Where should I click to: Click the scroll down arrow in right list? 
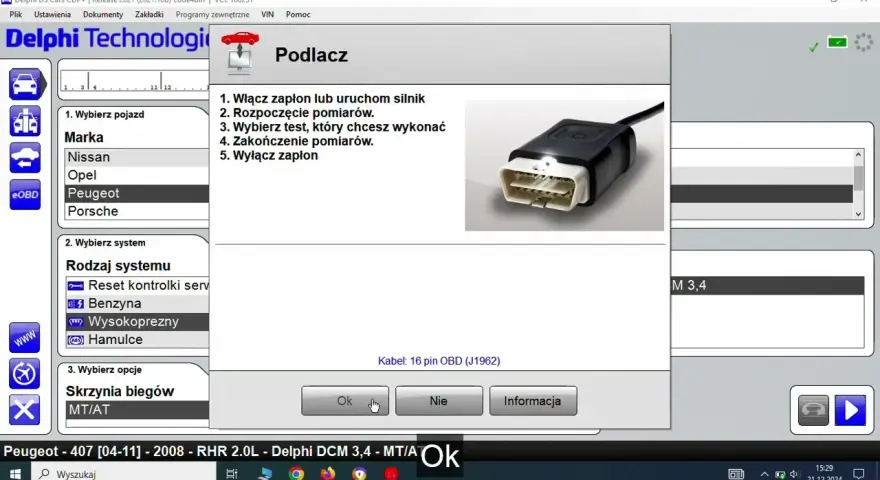click(x=858, y=214)
